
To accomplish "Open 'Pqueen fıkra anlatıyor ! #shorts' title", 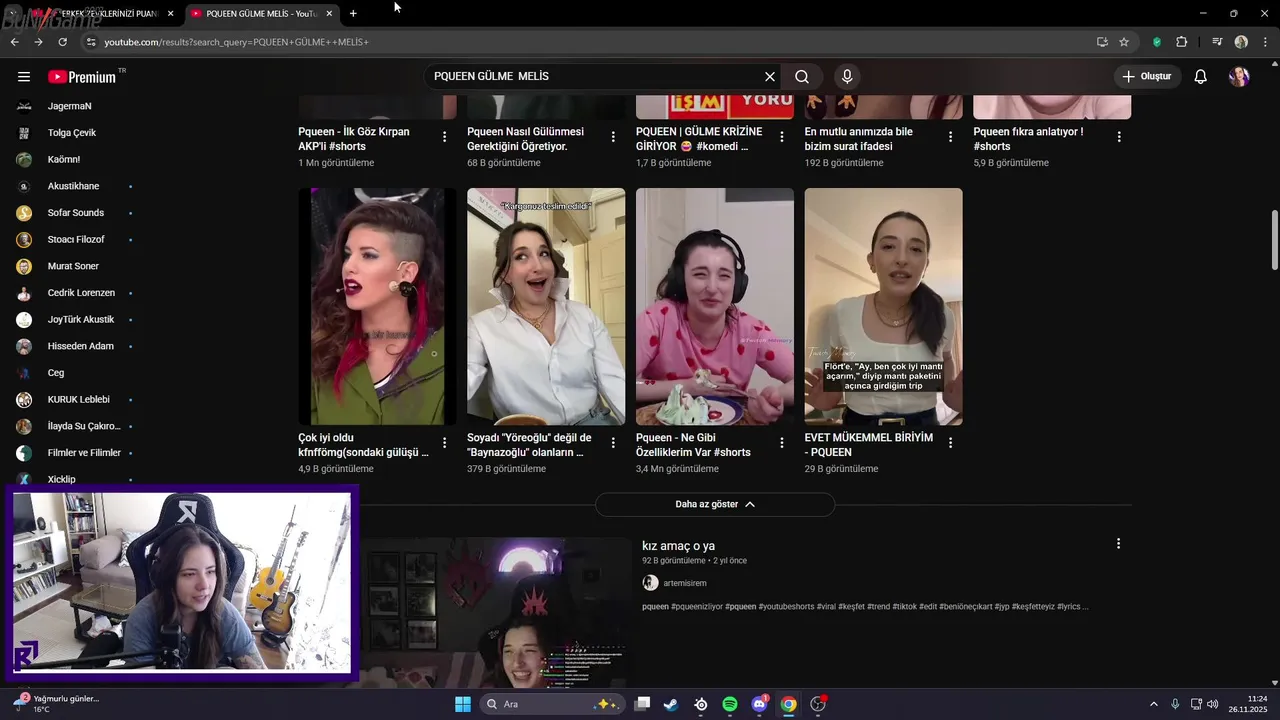I will [x=1028, y=139].
